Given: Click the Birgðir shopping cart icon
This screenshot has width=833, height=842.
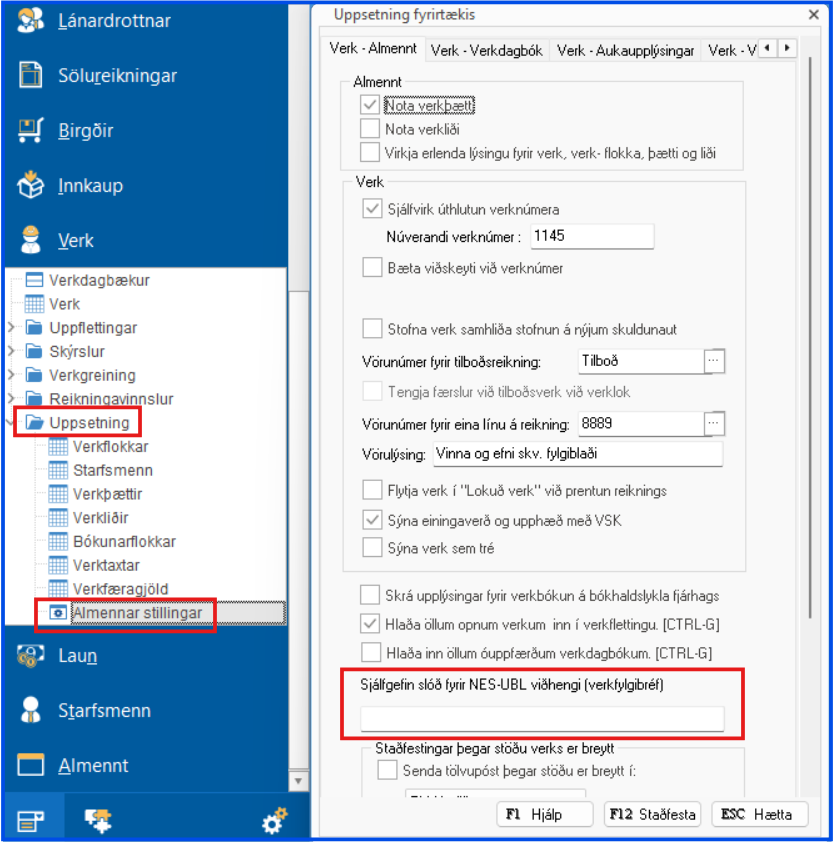Looking at the screenshot, I should (31, 130).
